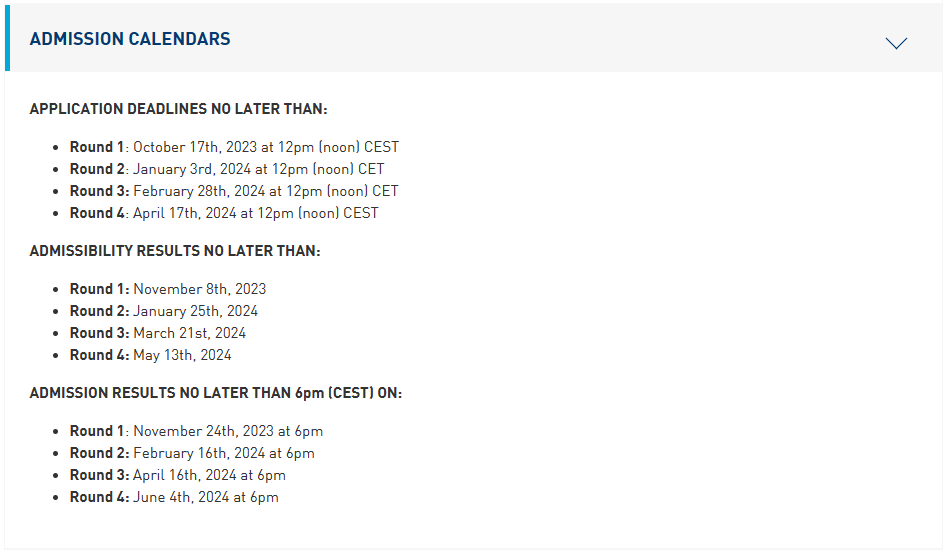This screenshot has height=550, width=949.
Task: Click Round 4 May 13th, 2024 admissibility line
Action: click(151, 355)
